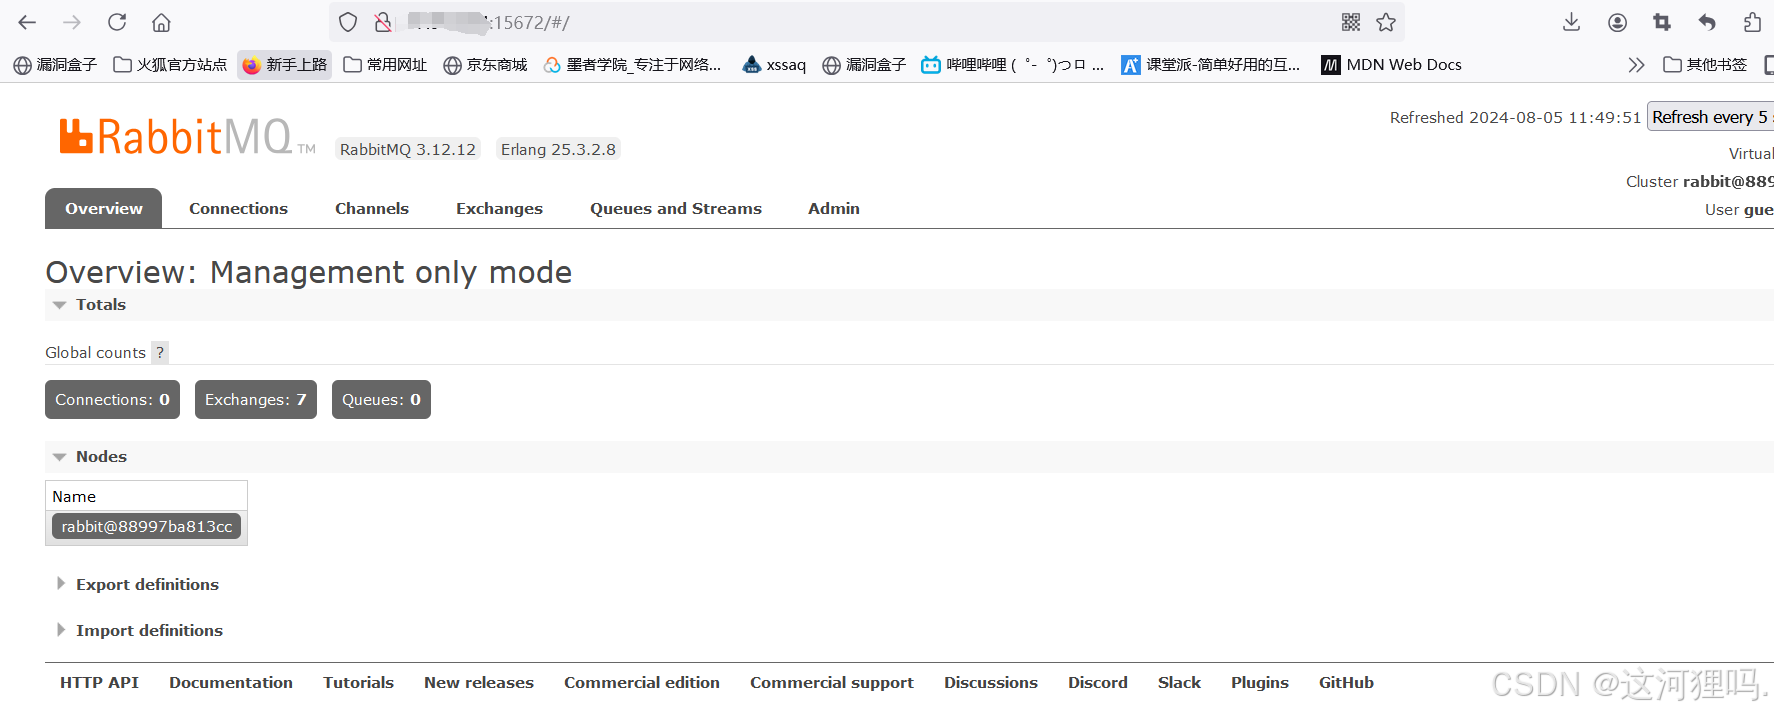Reload the page with refresh icon
The image size is (1774, 714).
117,22
